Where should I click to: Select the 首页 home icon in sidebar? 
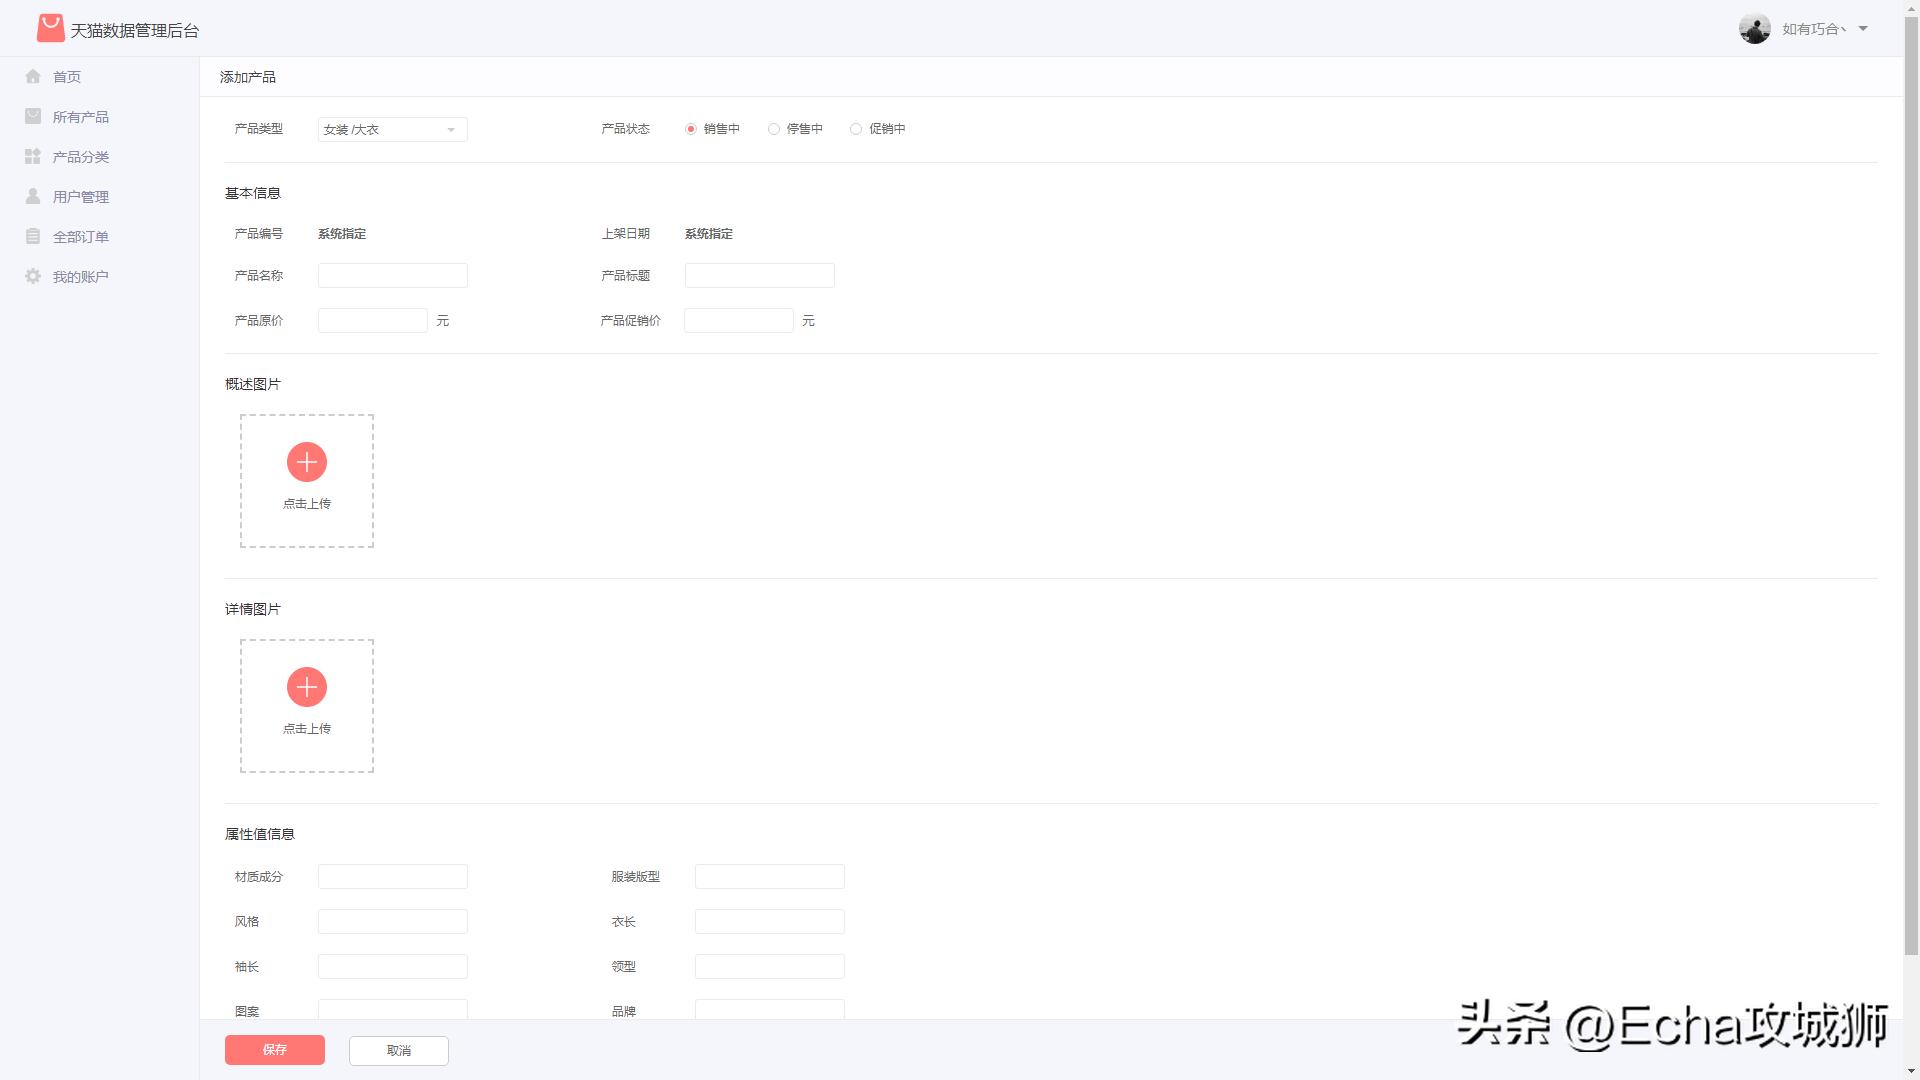point(33,76)
